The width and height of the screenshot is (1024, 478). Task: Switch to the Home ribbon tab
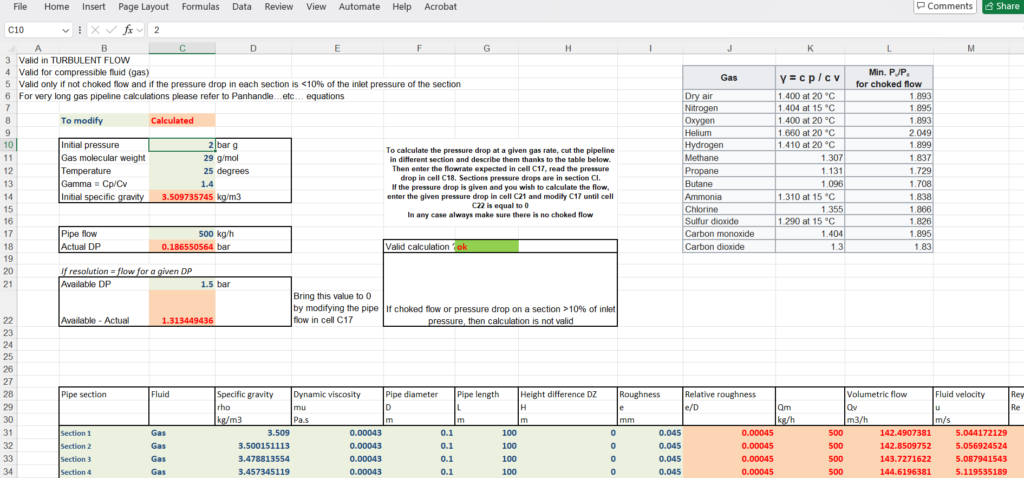(x=57, y=7)
